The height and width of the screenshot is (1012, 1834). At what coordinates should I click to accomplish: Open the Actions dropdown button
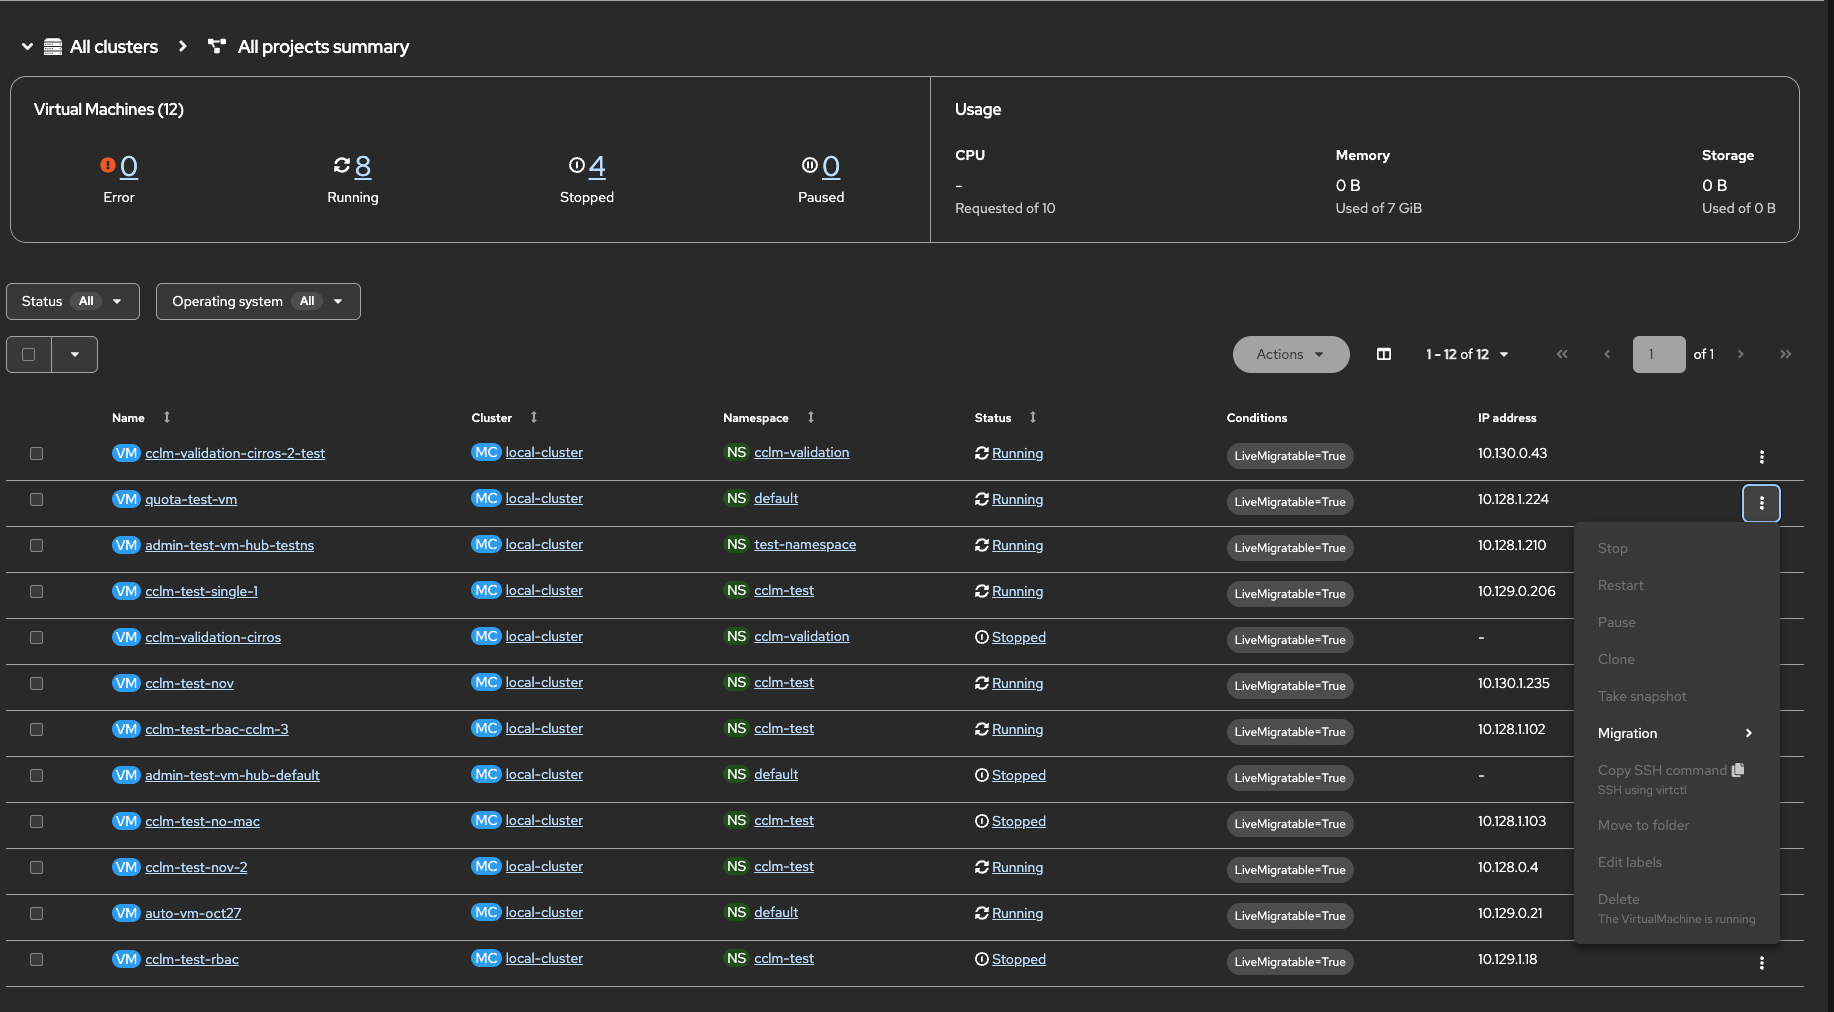click(1290, 354)
